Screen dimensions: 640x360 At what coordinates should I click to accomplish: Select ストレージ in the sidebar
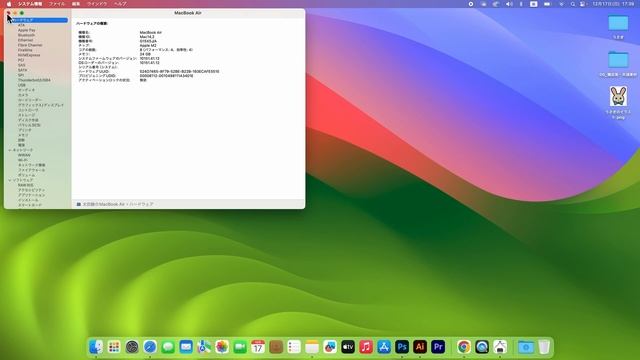(27, 115)
